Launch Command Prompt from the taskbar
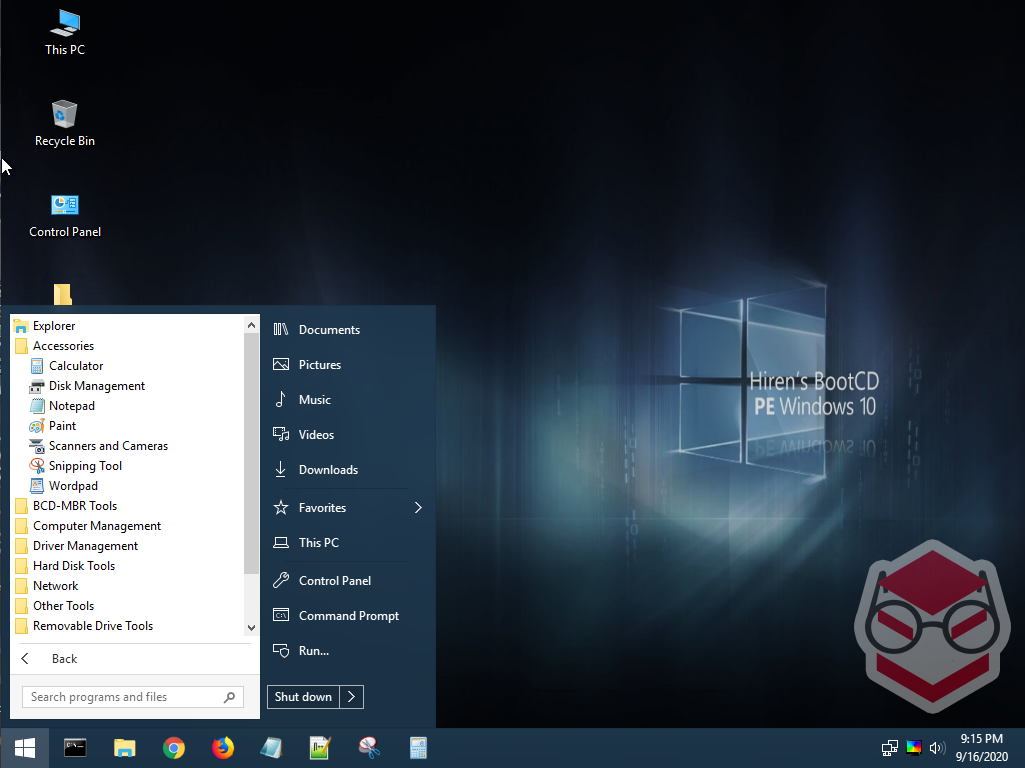Image resolution: width=1025 pixels, height=768 pixels. [75, 748]
